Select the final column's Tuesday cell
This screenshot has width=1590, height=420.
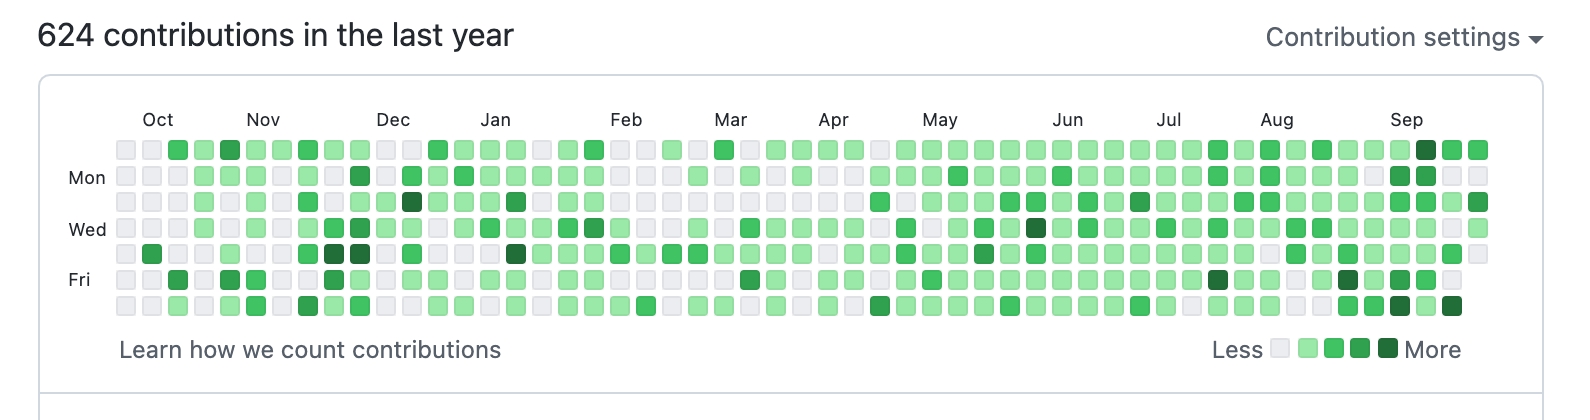[1478, 202]
